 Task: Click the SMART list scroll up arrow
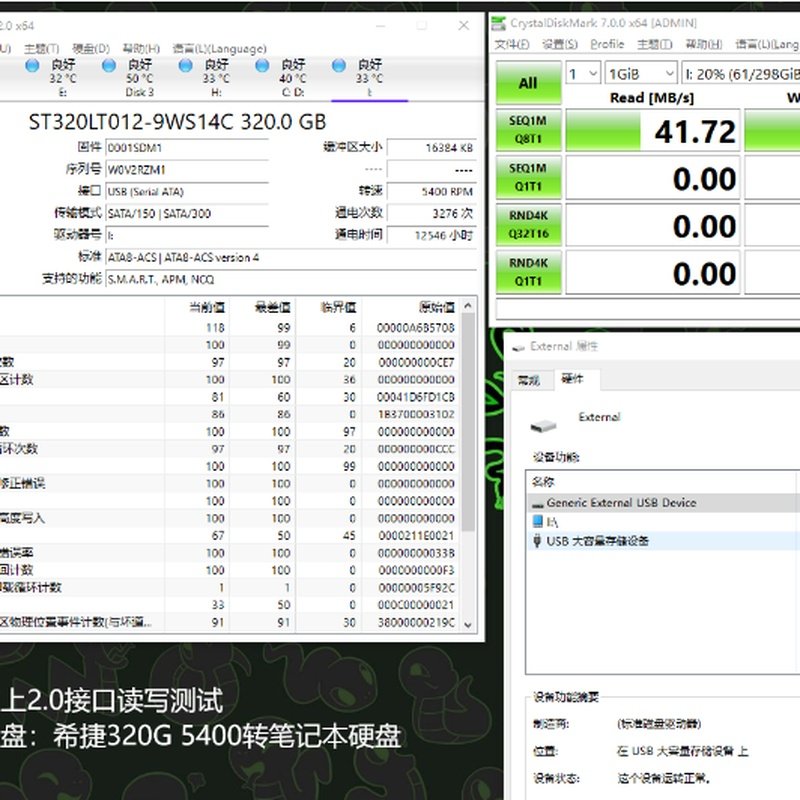coord(468,306)
